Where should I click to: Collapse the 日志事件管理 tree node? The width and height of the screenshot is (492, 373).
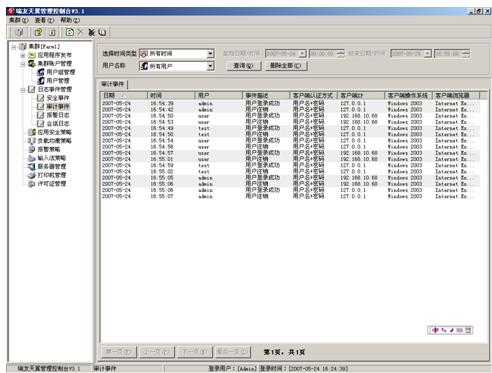(x=23, y=90)
